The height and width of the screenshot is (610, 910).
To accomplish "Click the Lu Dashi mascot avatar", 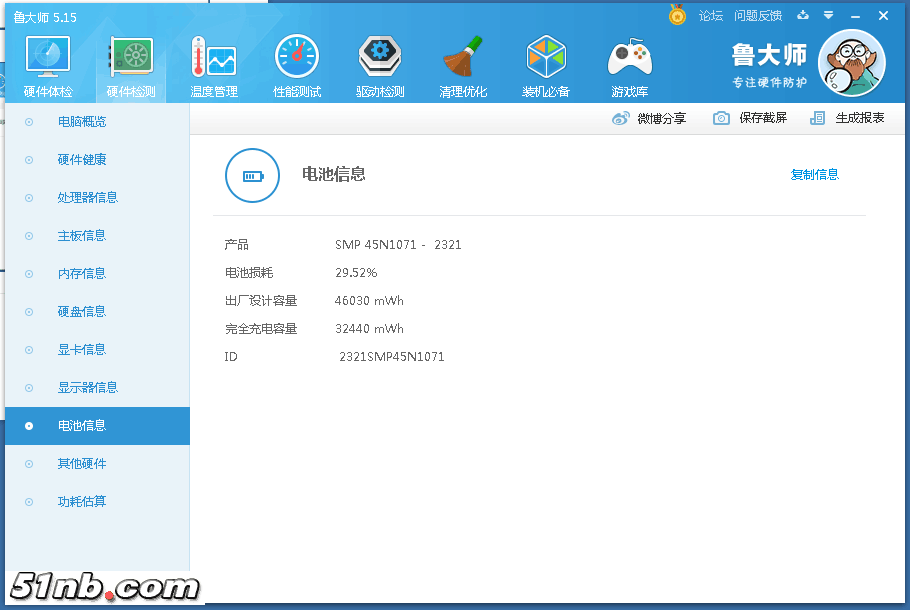I will coord(851,63).
